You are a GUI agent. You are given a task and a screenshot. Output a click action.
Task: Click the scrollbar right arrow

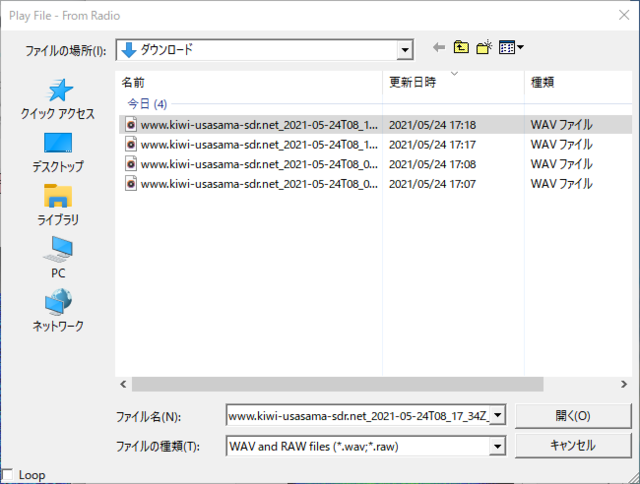624,384
